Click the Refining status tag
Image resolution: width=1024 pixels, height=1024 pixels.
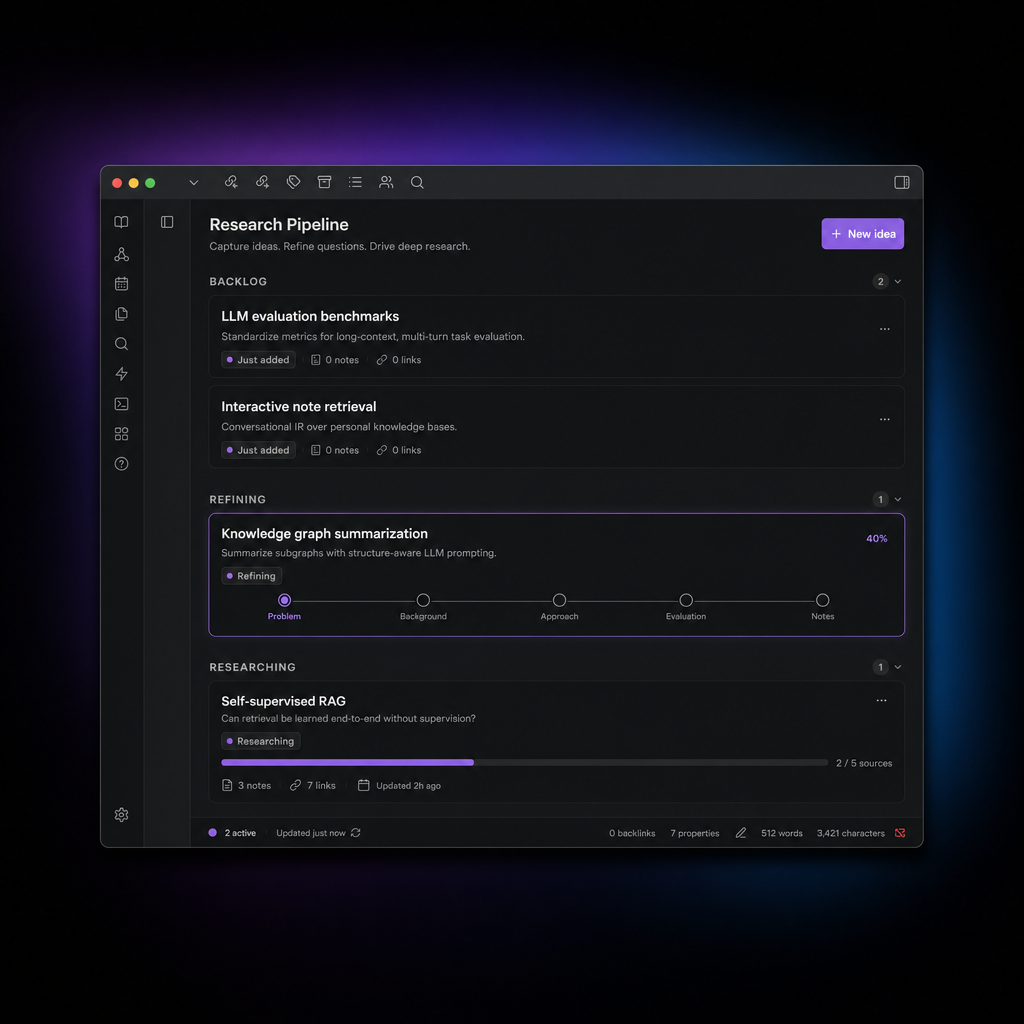[x=251, y=576]
